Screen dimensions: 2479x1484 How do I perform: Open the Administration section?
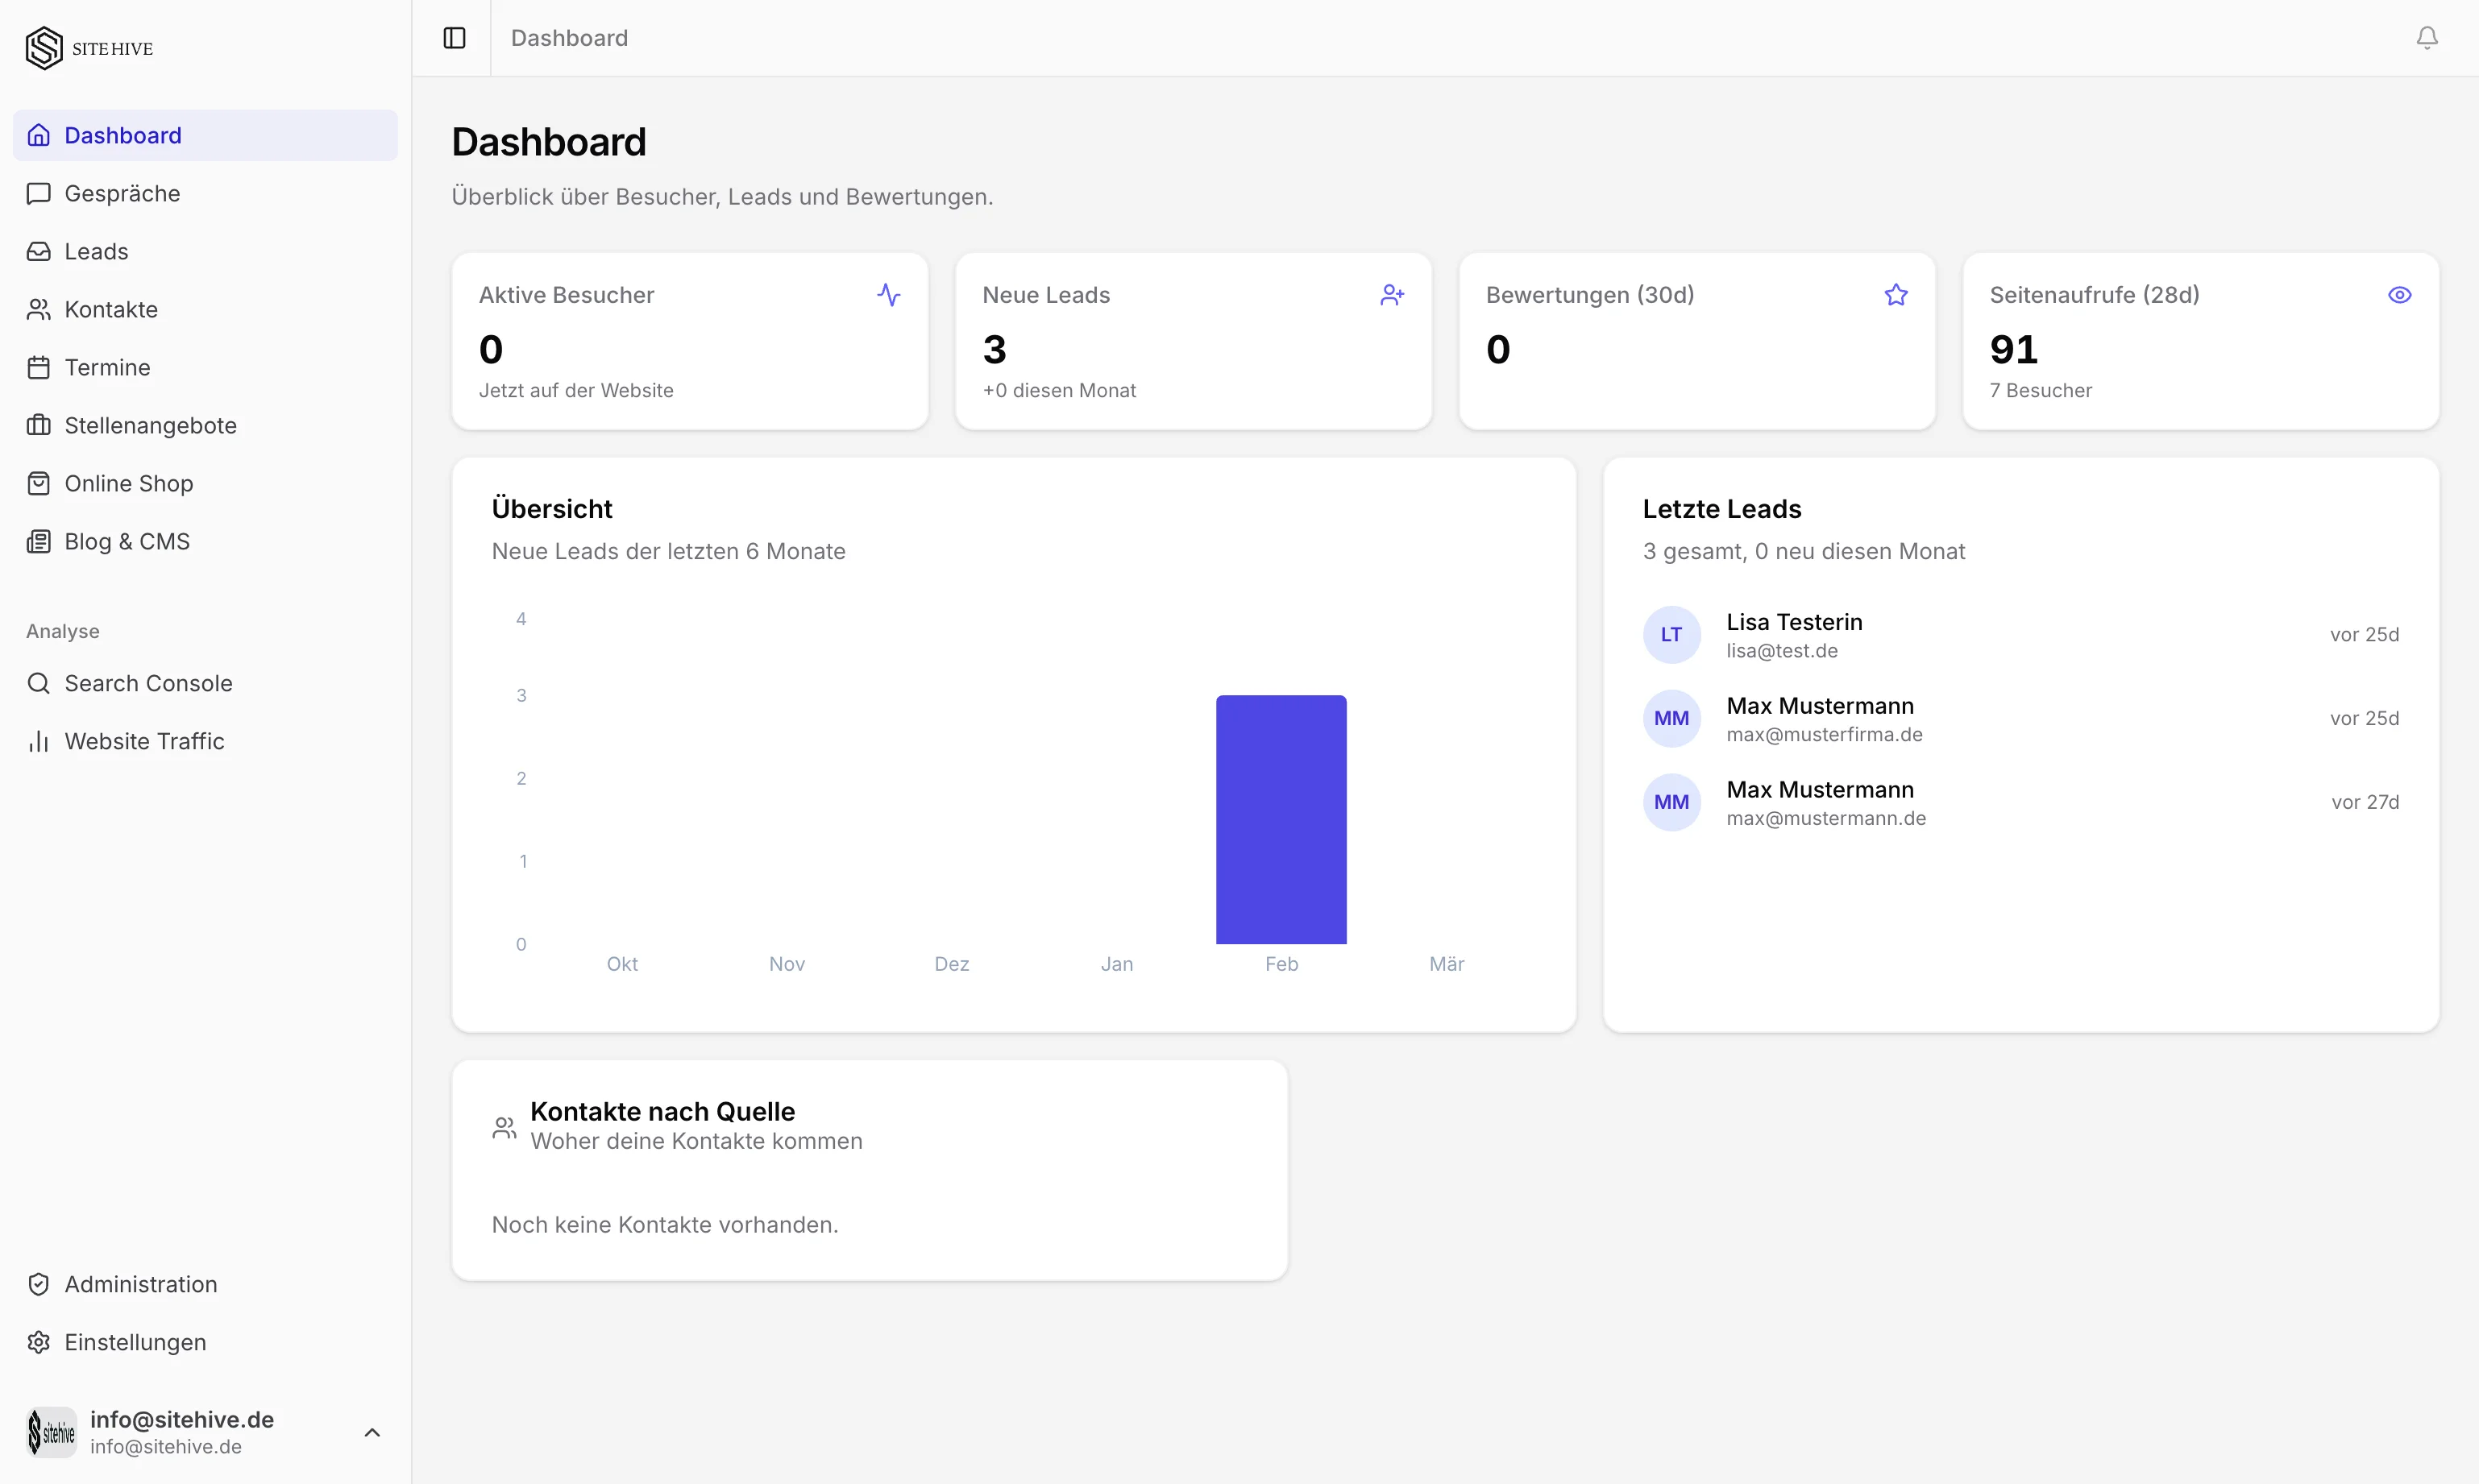141,1284
